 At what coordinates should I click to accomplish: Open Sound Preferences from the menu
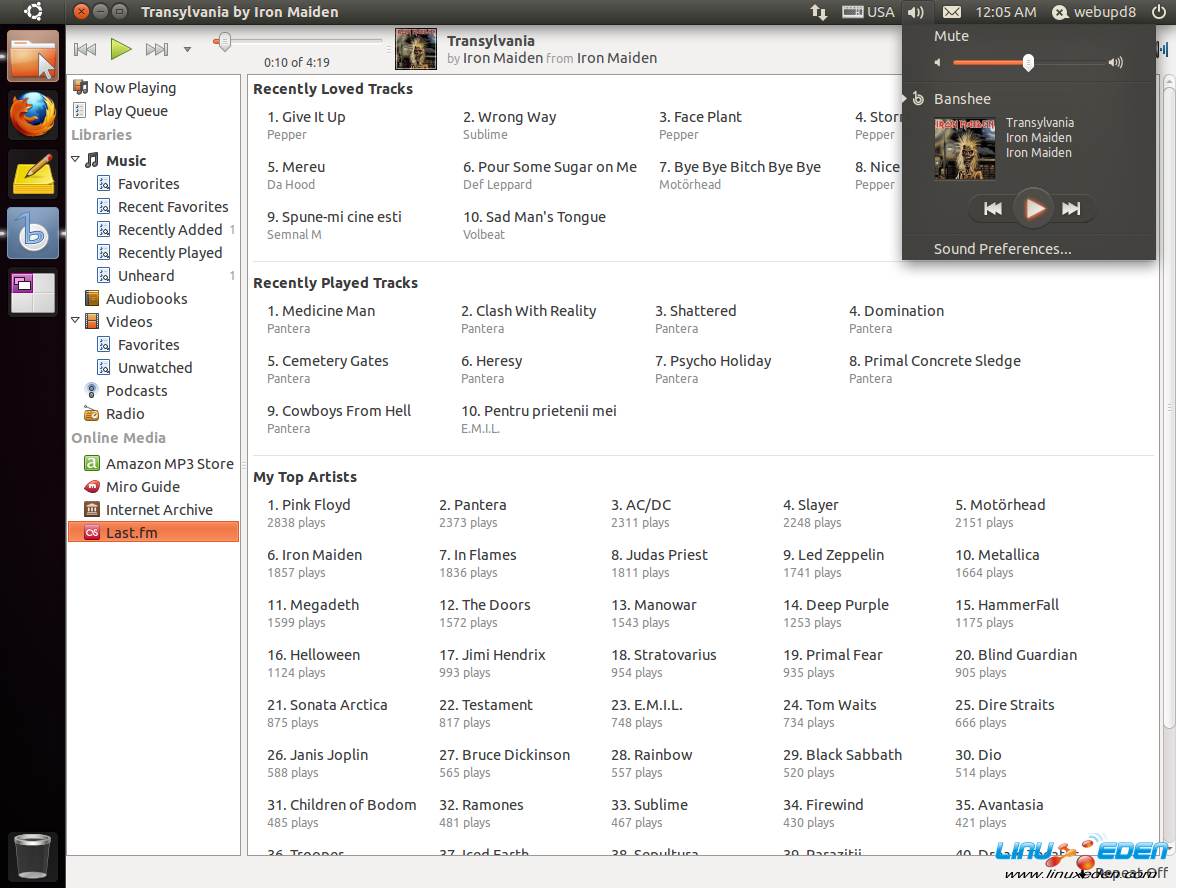tap(1002, 249)
